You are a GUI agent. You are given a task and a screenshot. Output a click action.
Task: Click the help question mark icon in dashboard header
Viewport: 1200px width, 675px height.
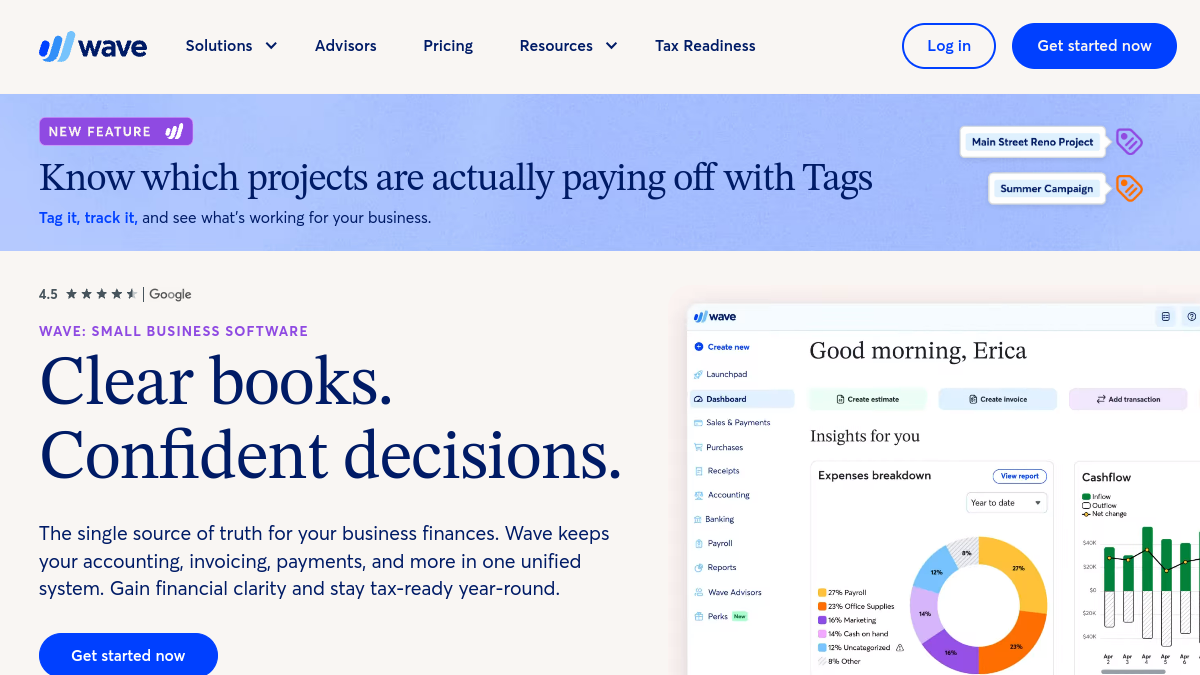(1192, 317)
